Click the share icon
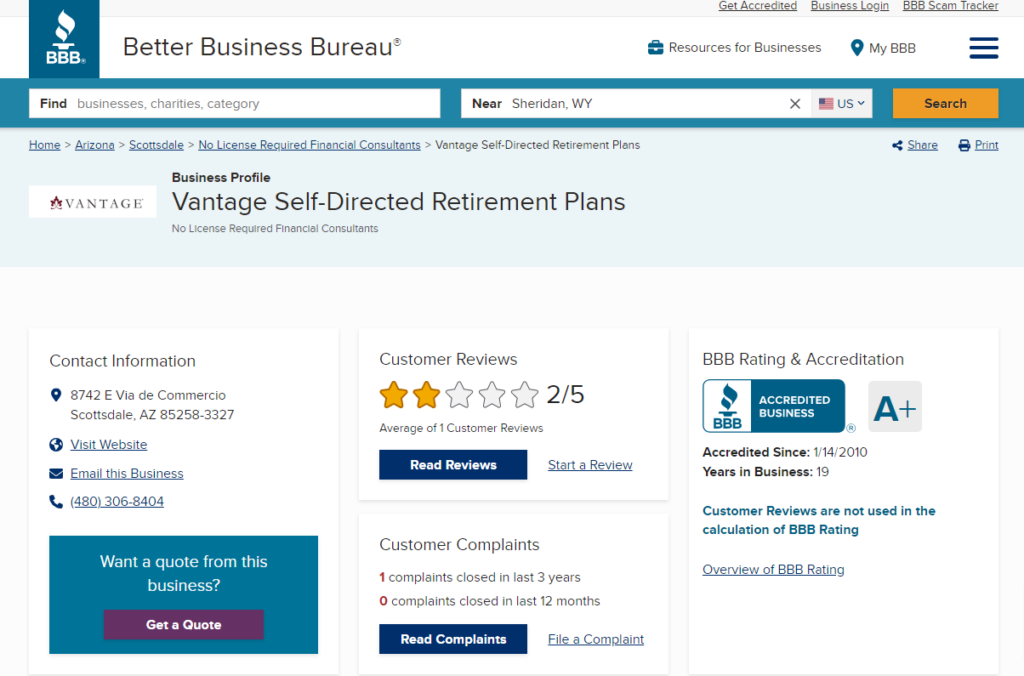This screenshot has height=676, width=1024. pos(897,145)
